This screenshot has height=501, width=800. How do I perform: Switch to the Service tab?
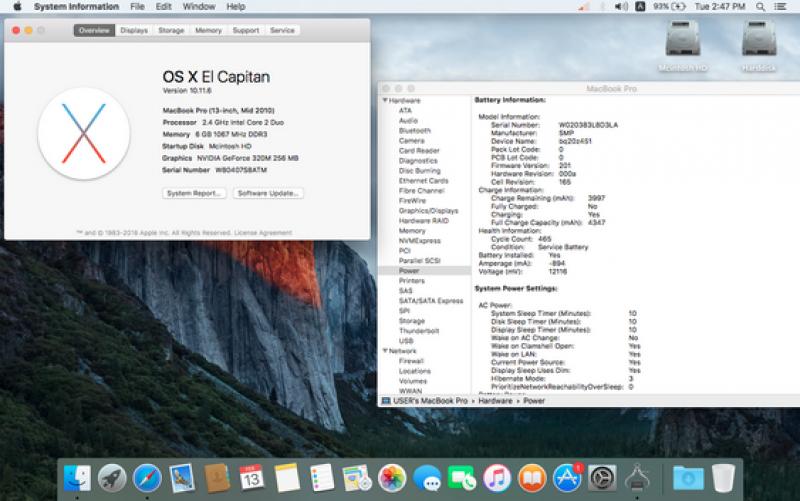click(282, 30)
